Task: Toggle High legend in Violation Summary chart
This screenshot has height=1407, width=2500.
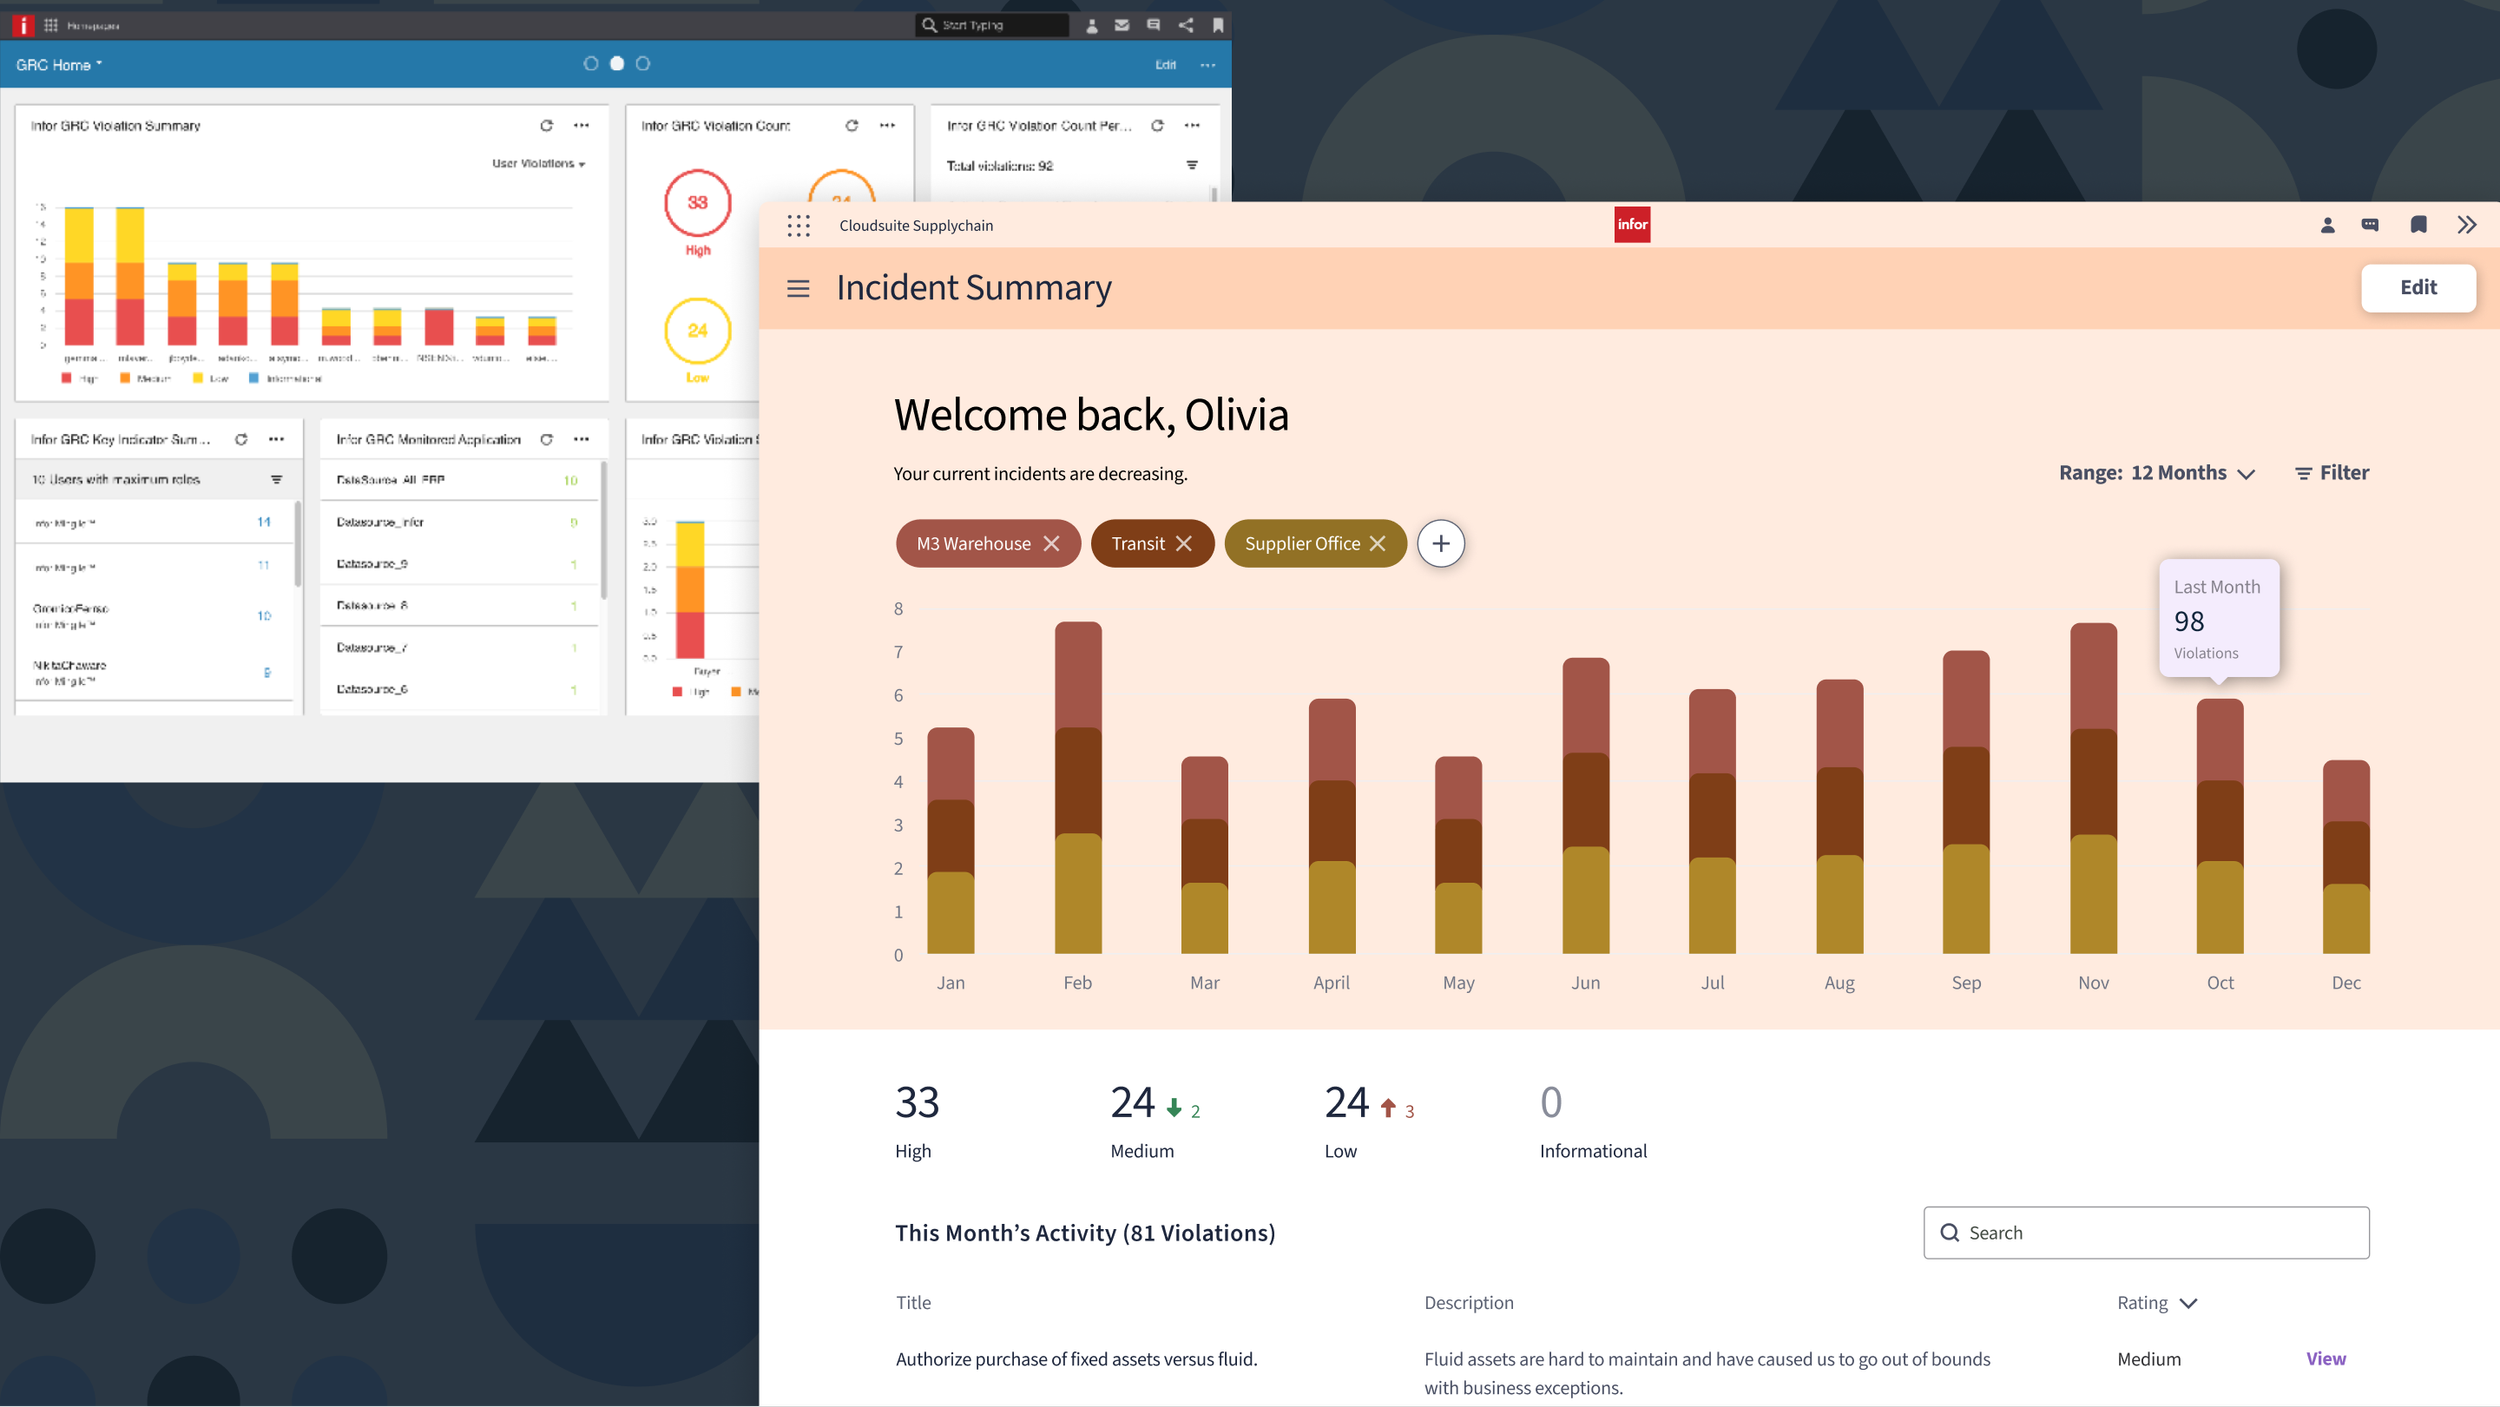Action: point(79,379)
